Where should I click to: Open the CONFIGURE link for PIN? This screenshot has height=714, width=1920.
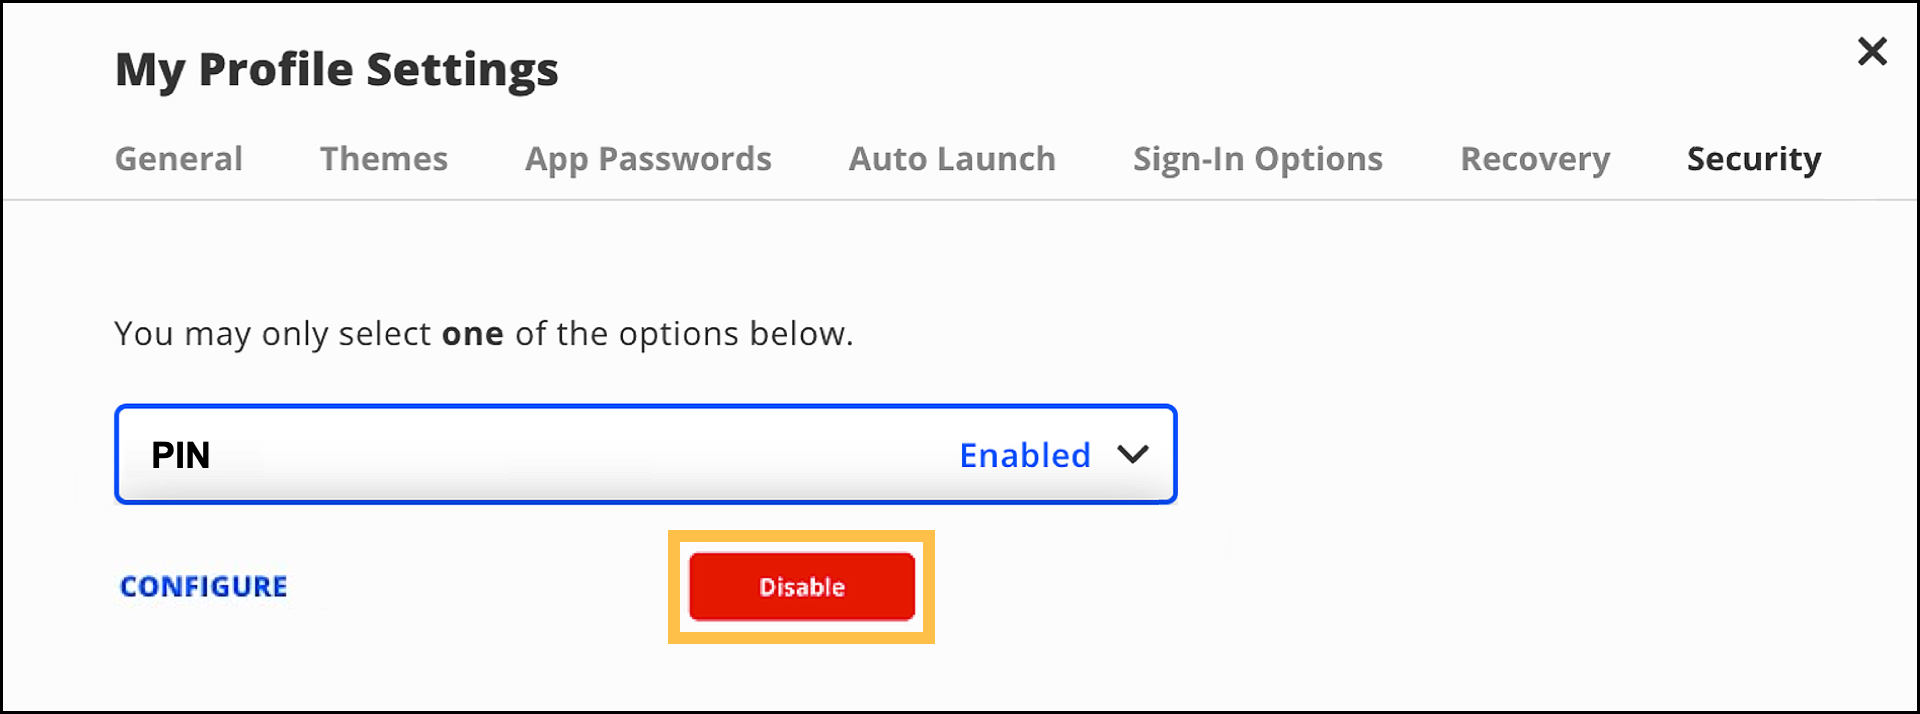(x=202, y=586)
